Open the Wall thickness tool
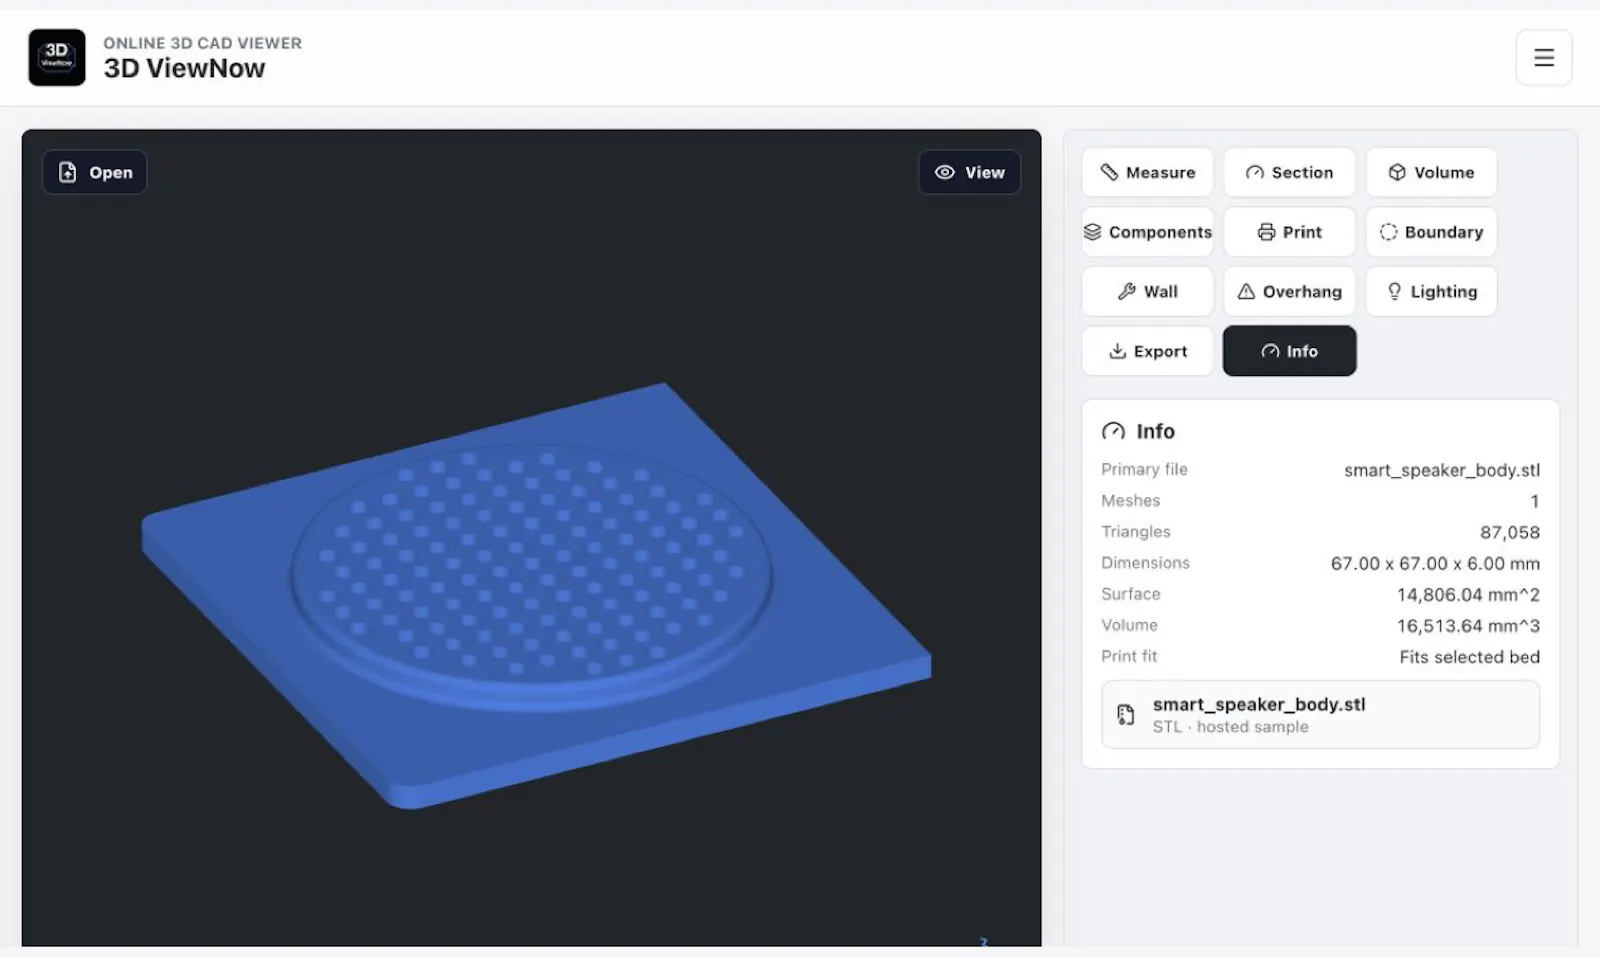Viewport: 1600px width, 957px height. coord(1147,291)
